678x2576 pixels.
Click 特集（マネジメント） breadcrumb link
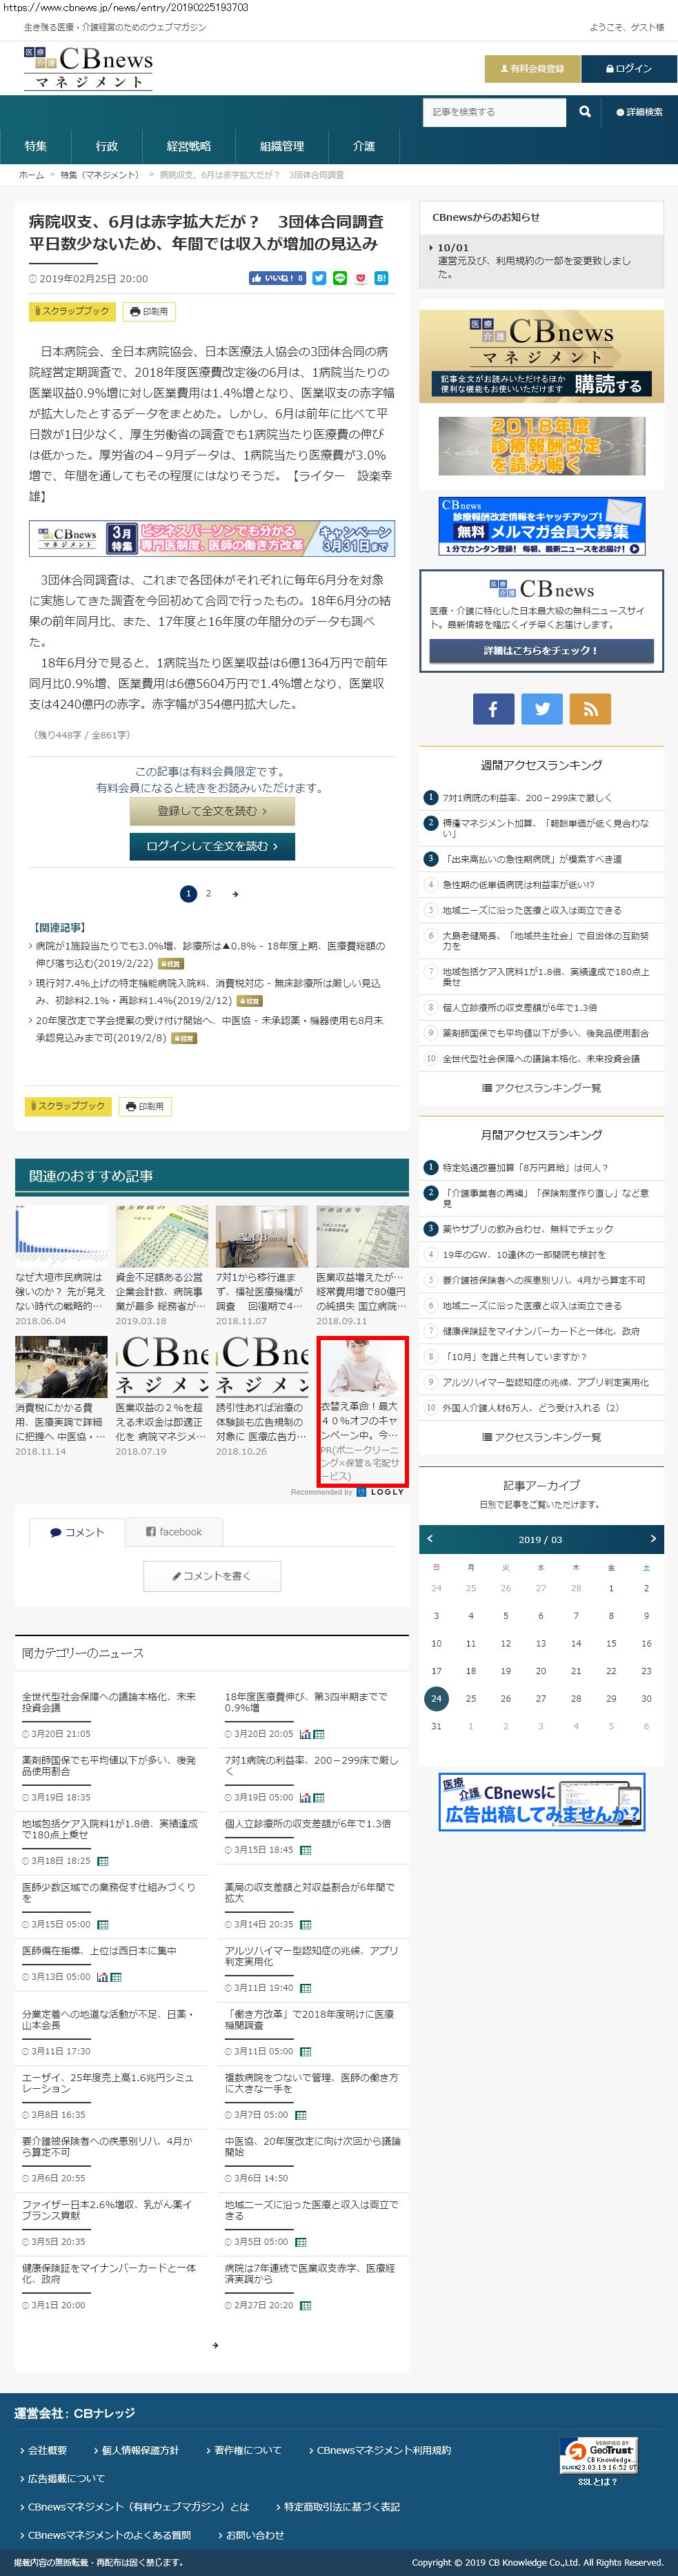[99, 175]
